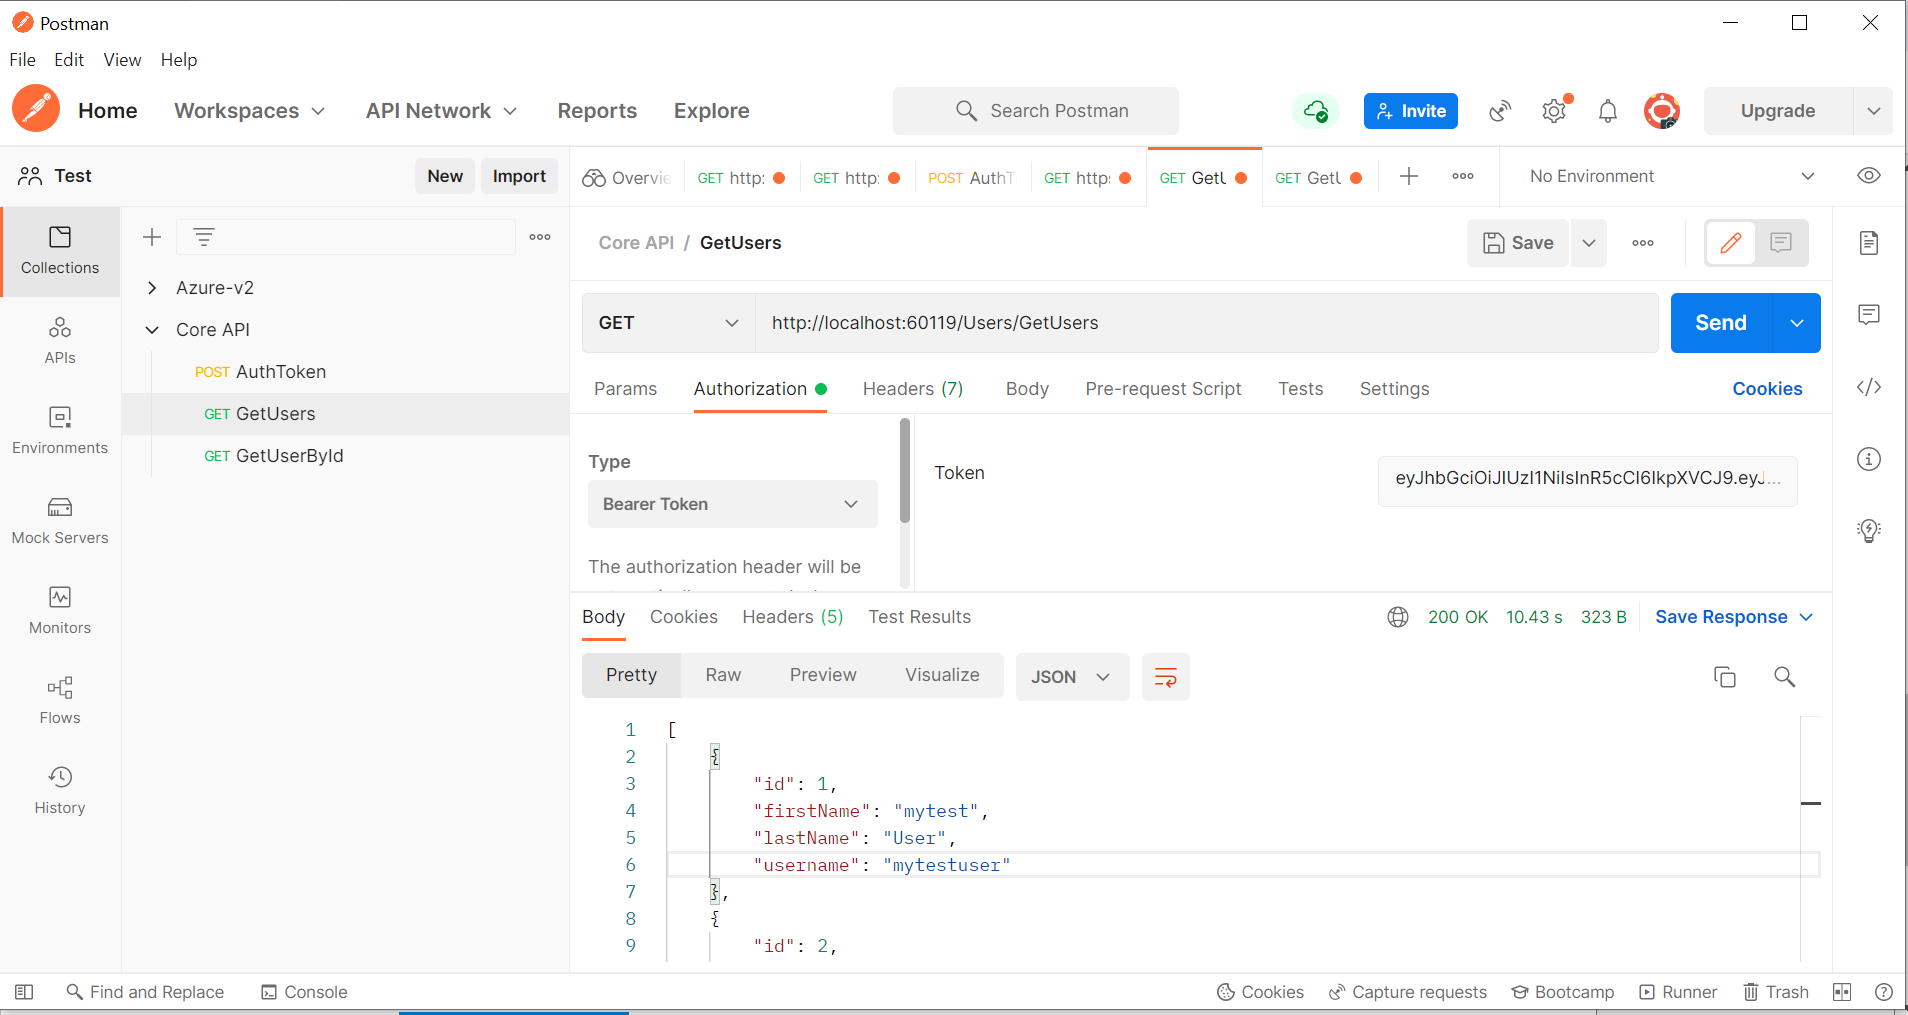
Task: Switch to comment mode toggle
Action: pos(1781,243)
